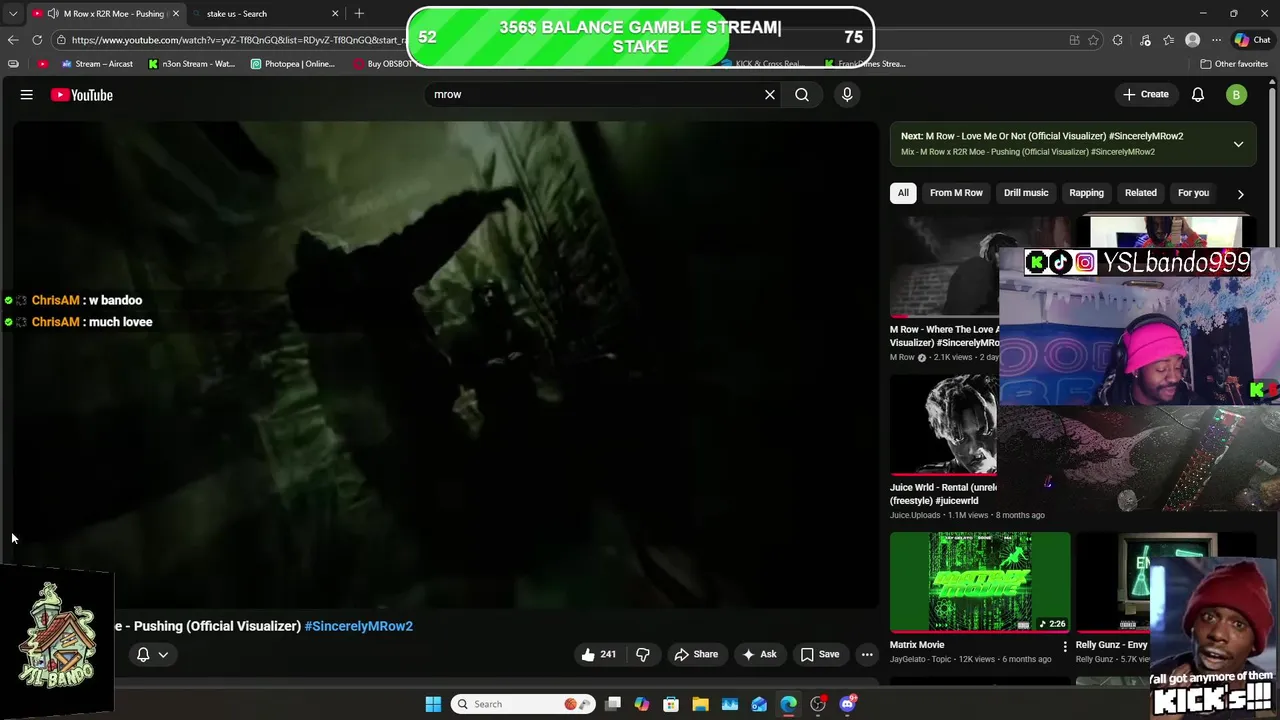Image resolution: width=1280 pixels, height=720 pixels.
Task: Start voice search with microphone
Action: [x=847, y=95]
